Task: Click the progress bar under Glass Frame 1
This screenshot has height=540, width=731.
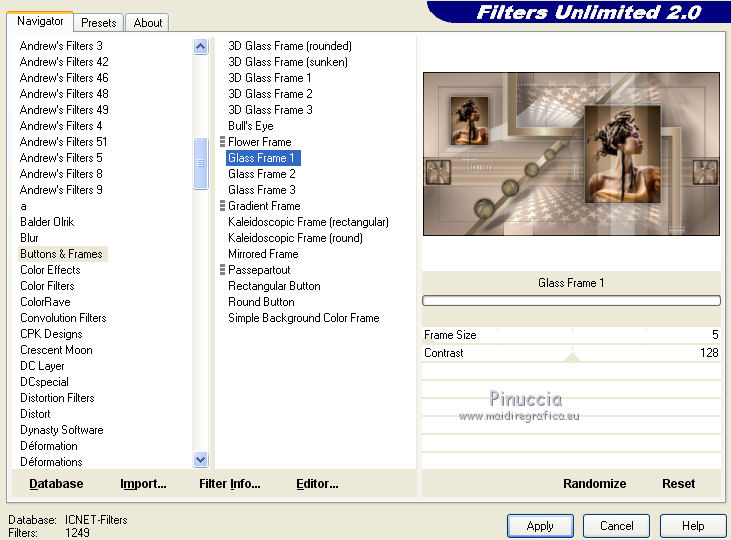Action: pos(571,301)
